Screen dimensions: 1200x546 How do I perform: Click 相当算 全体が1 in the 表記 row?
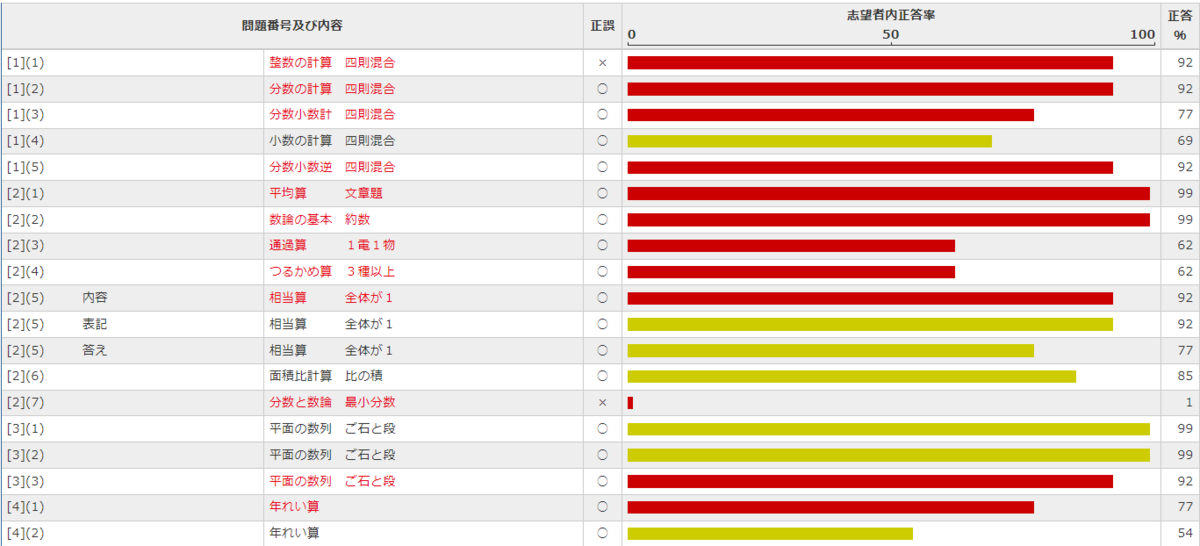coord(331,324)
